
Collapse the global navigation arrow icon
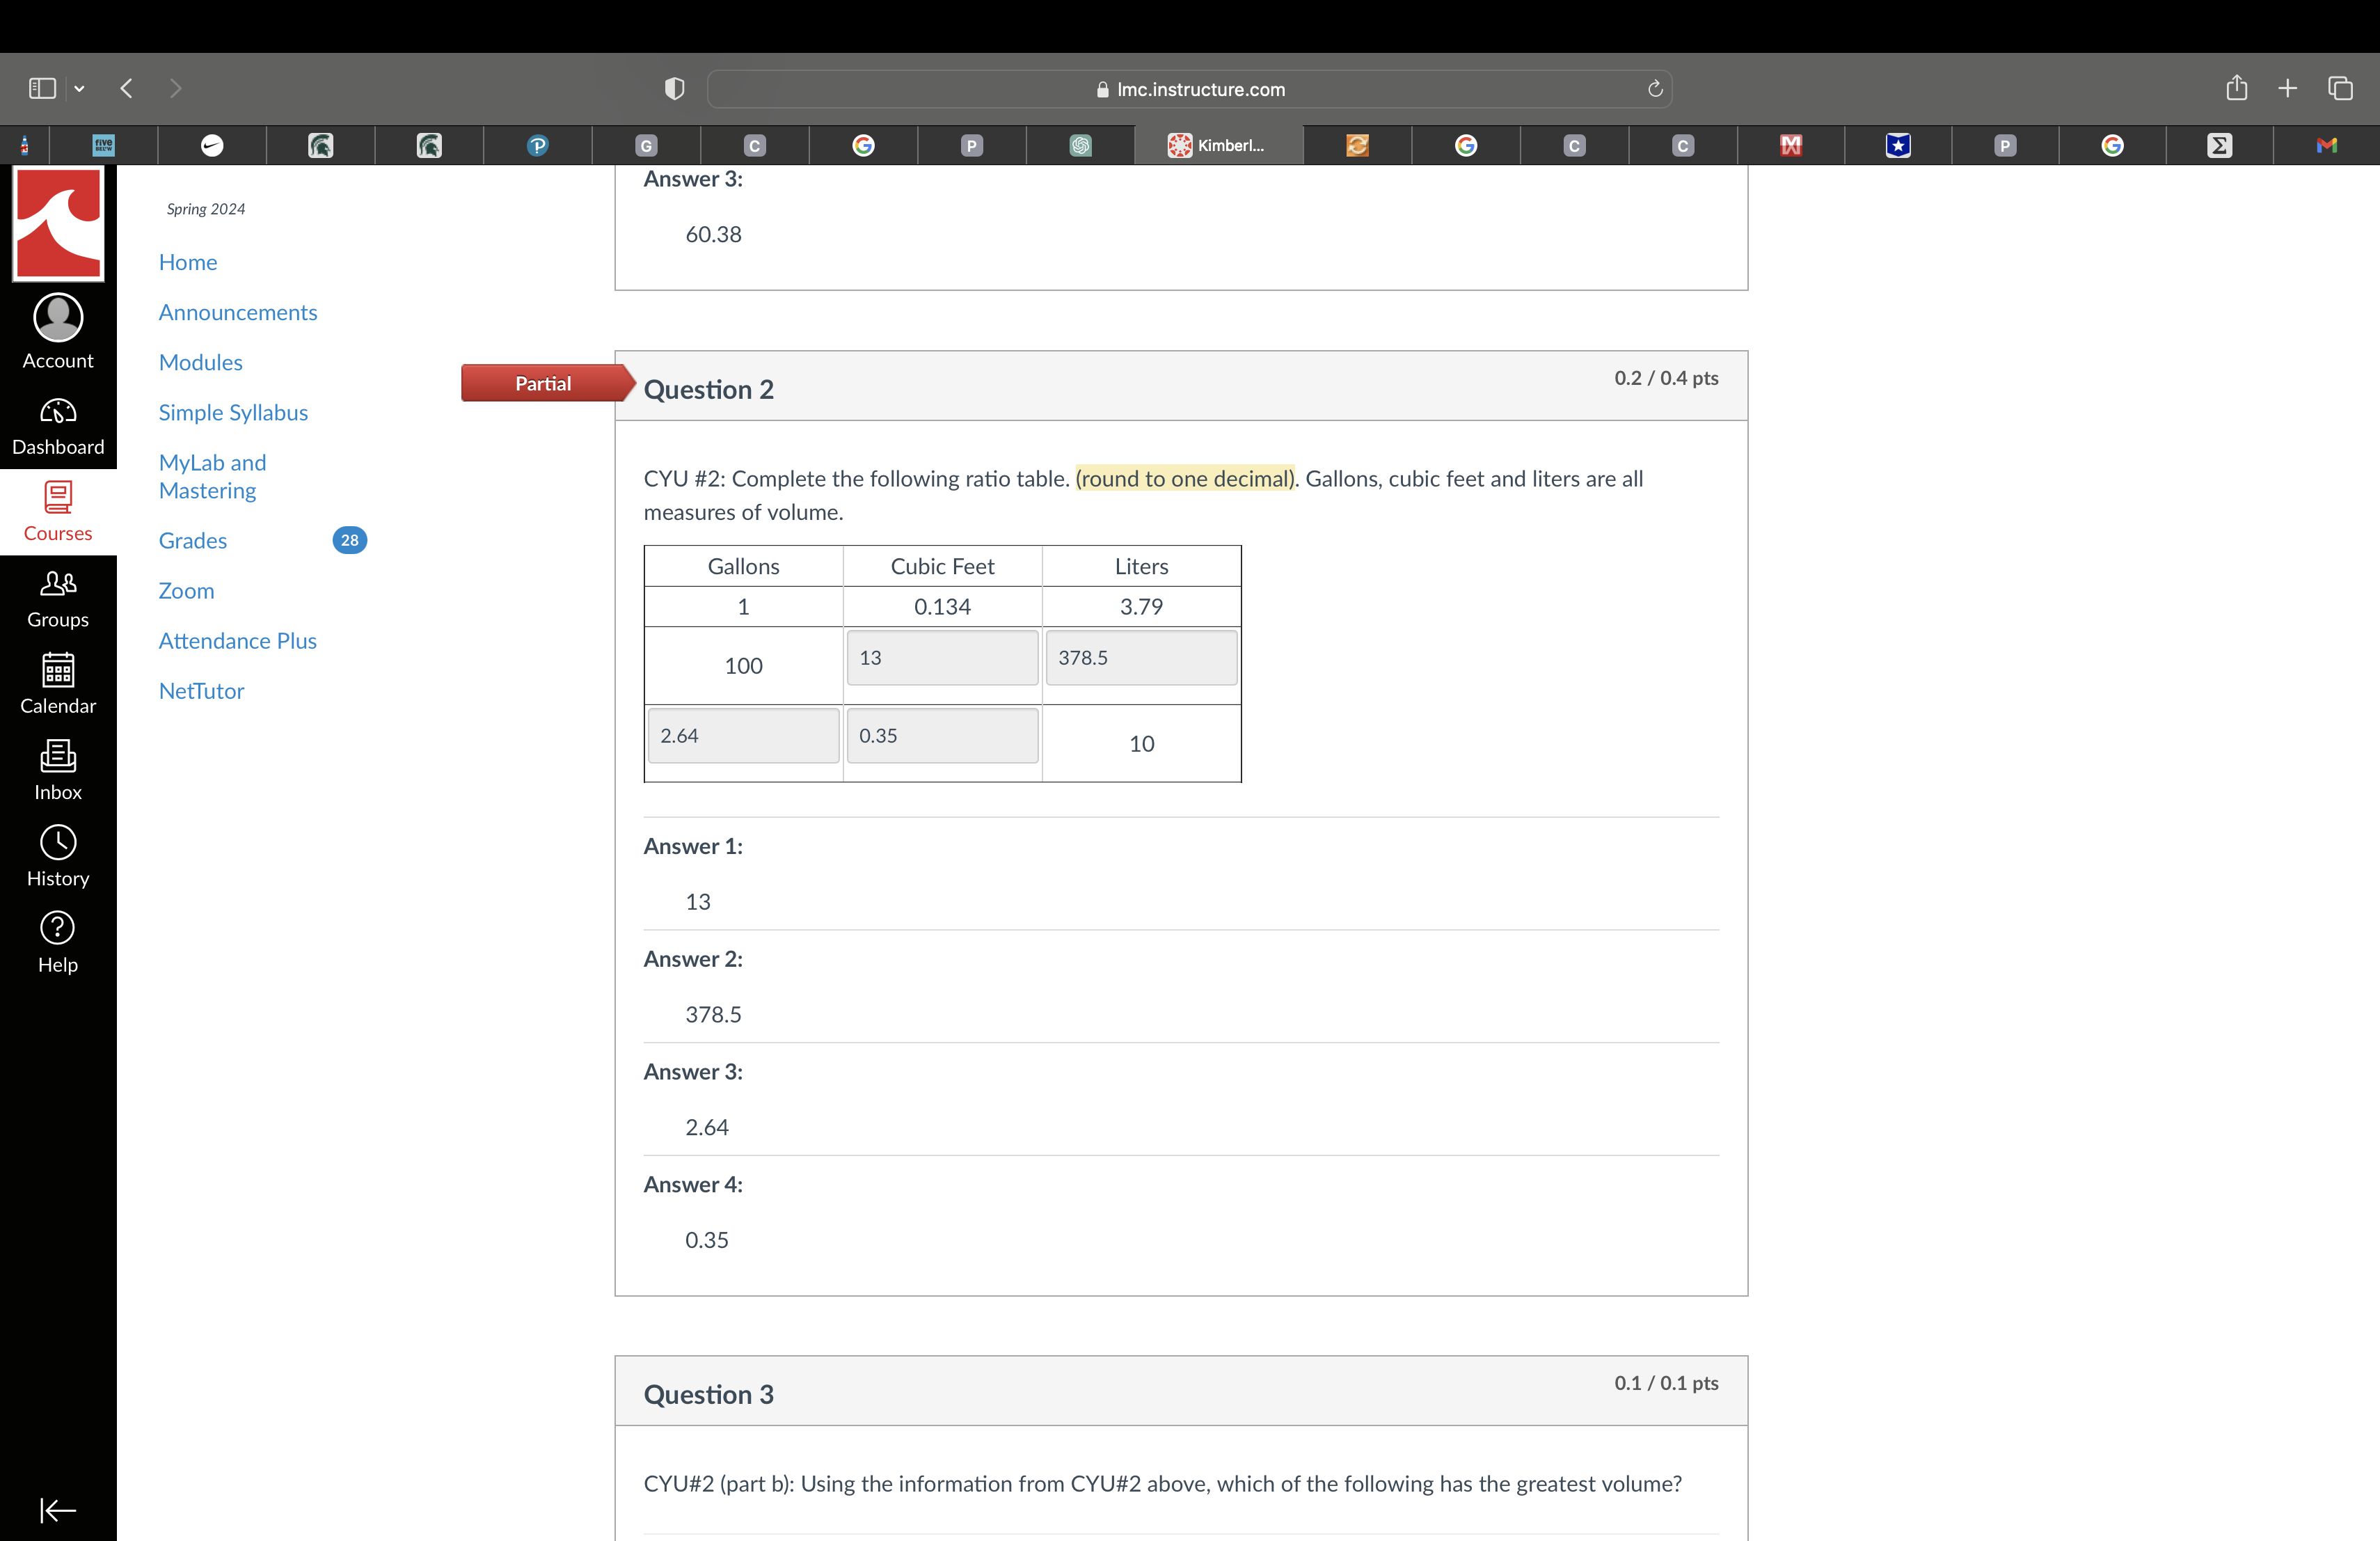pyautogui.click(x=58, y=1510)
